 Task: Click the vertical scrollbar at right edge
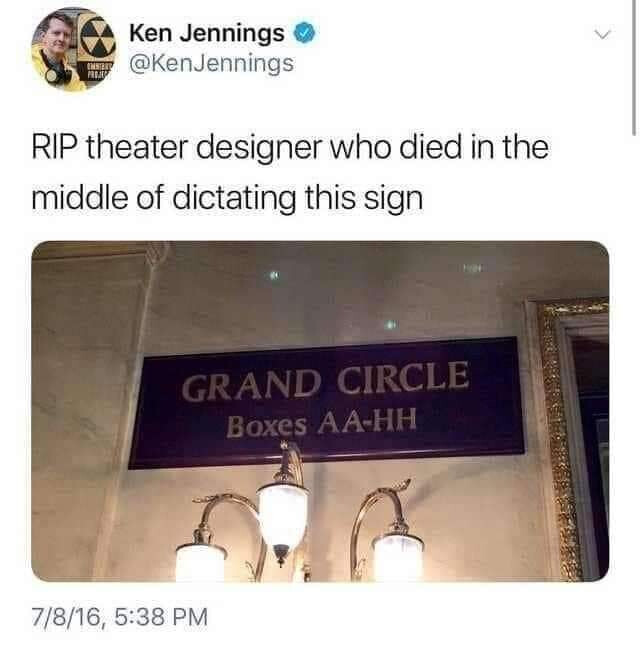click(634, 68)
